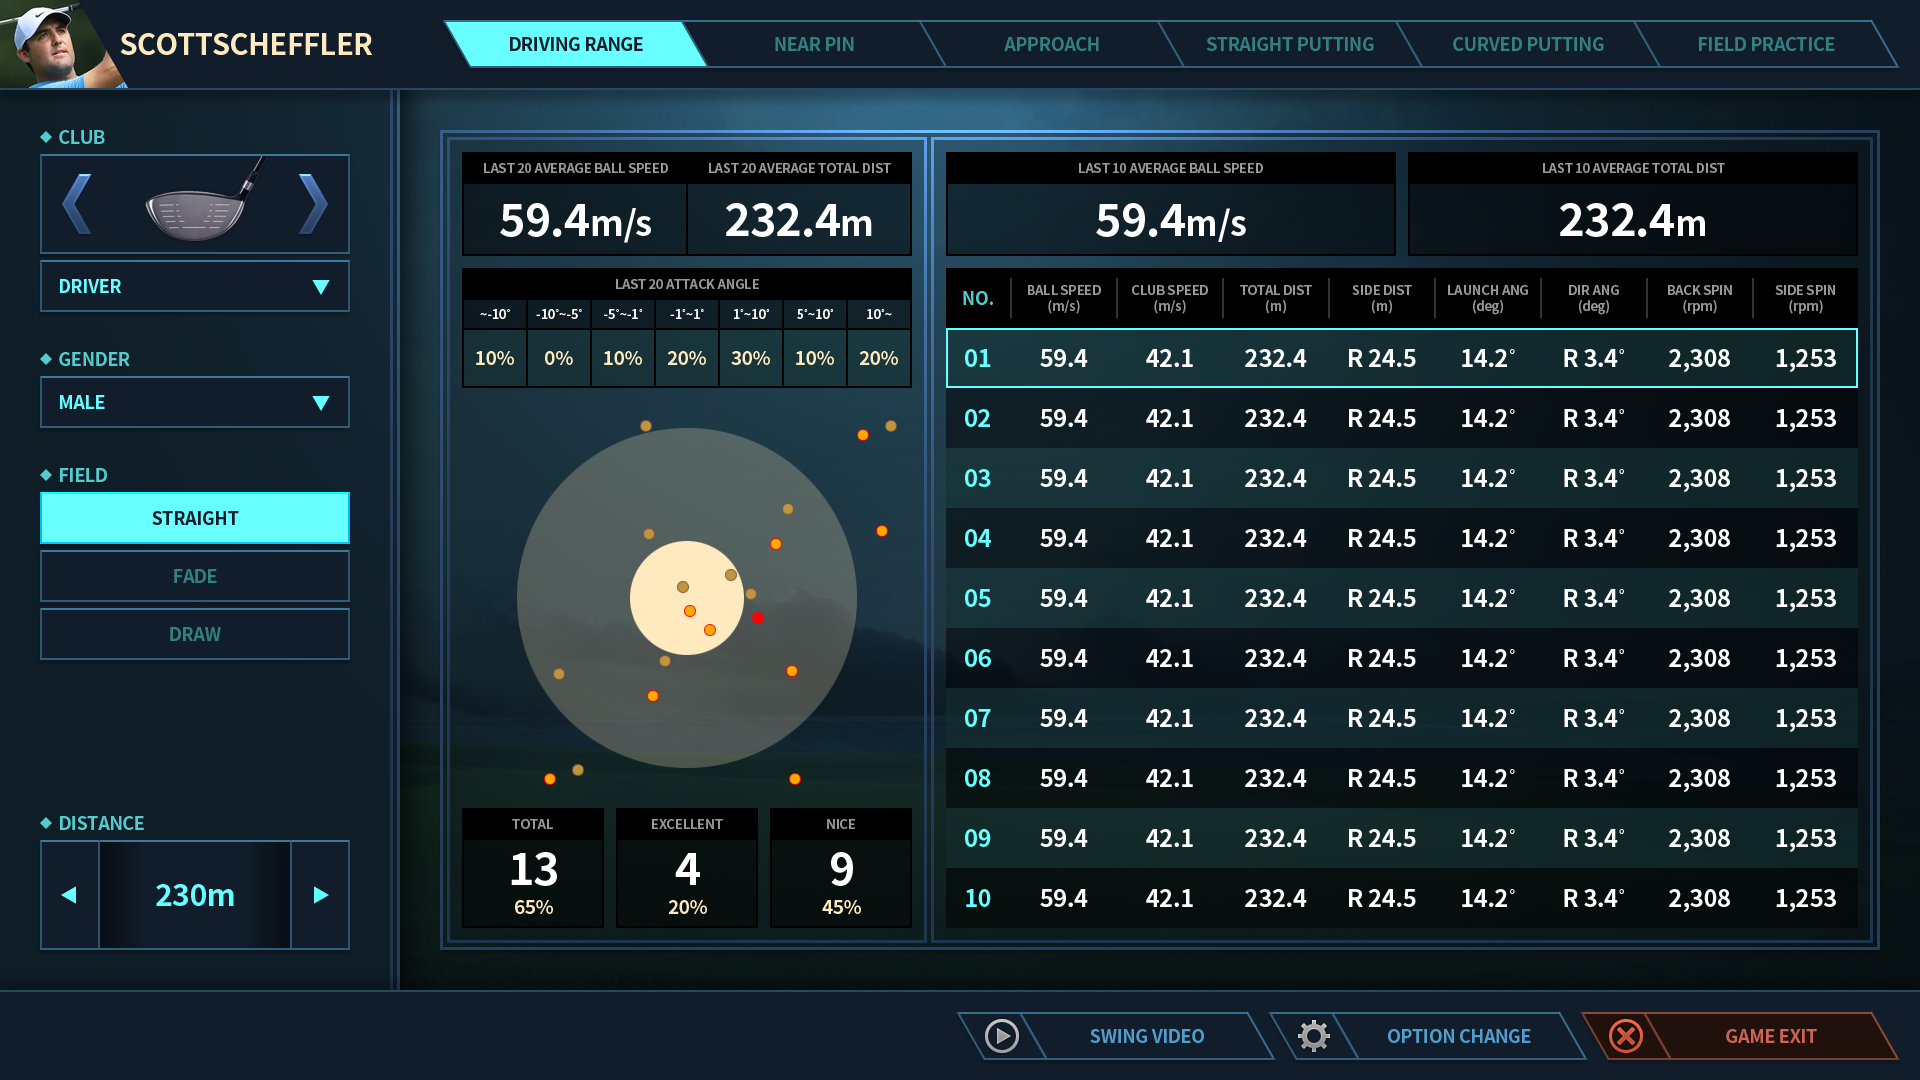1920x1080 pixels.
Task: Switch to the CURVED PUTTING tab
Action: click(1527, 44)
